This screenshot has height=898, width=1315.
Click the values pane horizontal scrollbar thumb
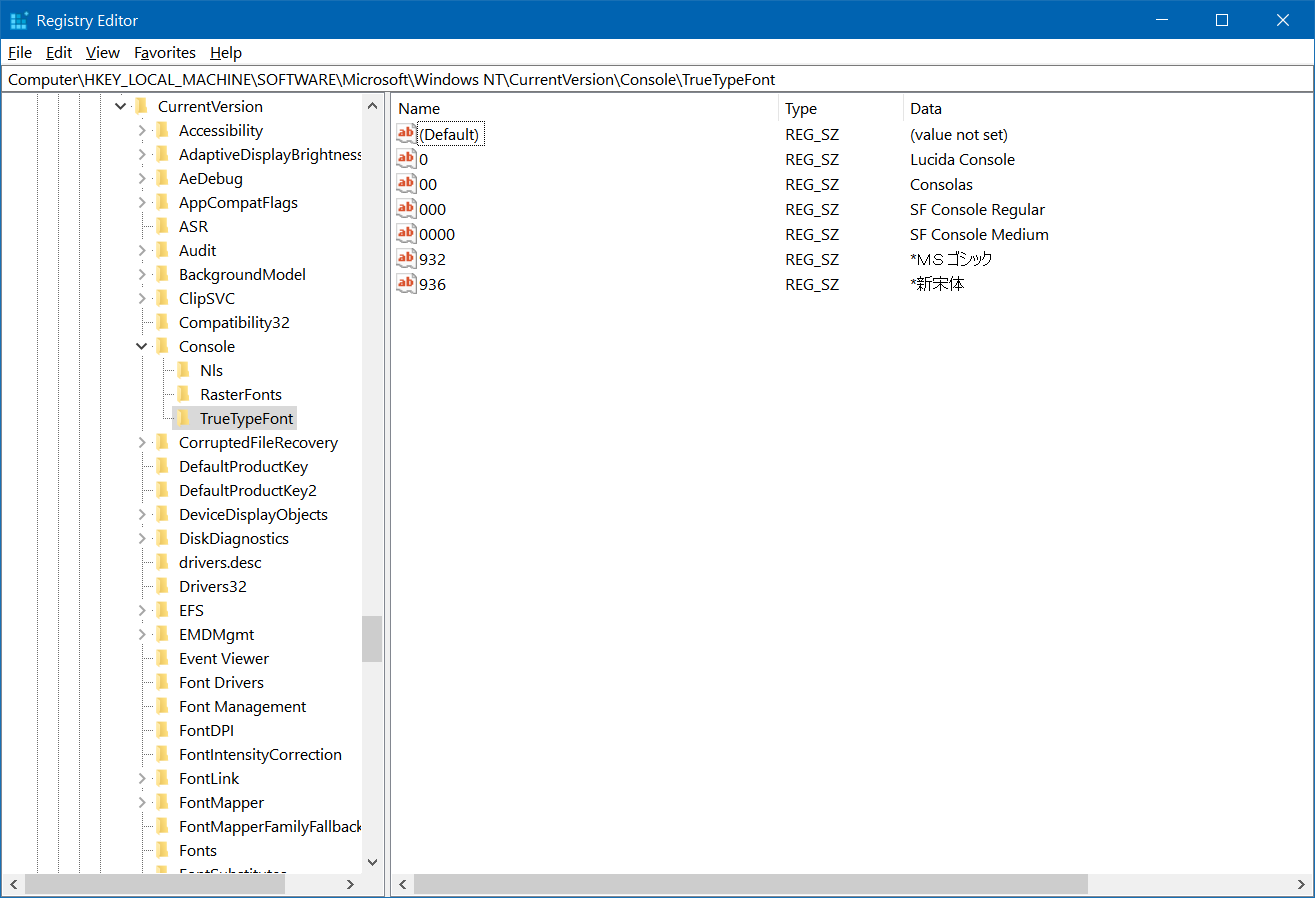click(x=750, y=884)
